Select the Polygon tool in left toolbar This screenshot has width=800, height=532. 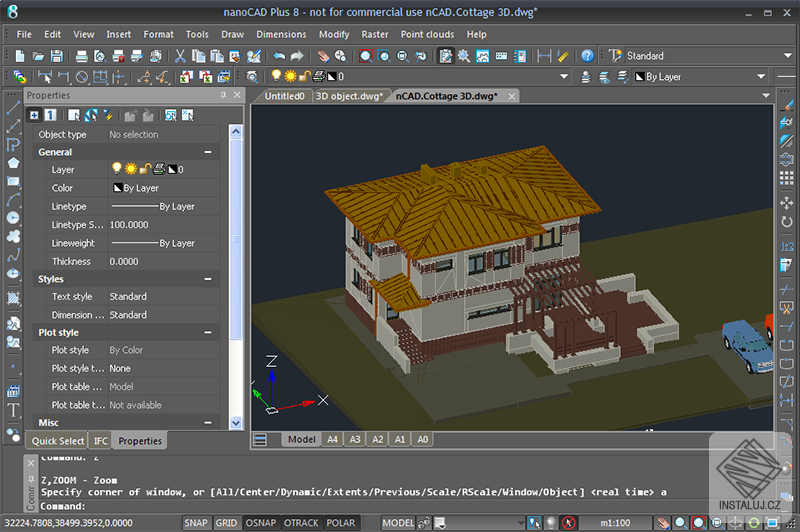pyautogui.click(x=13, y=163)
